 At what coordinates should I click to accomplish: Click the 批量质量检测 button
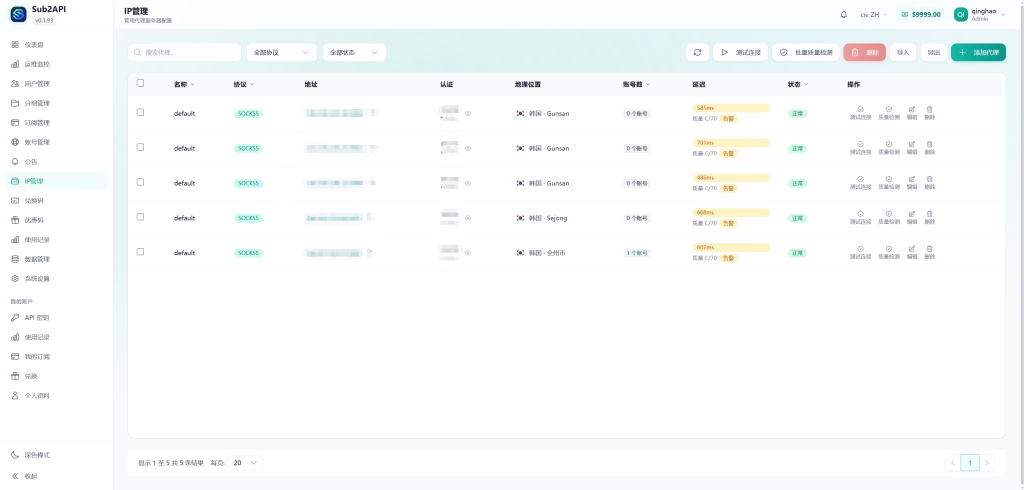[x=806, y=52]
